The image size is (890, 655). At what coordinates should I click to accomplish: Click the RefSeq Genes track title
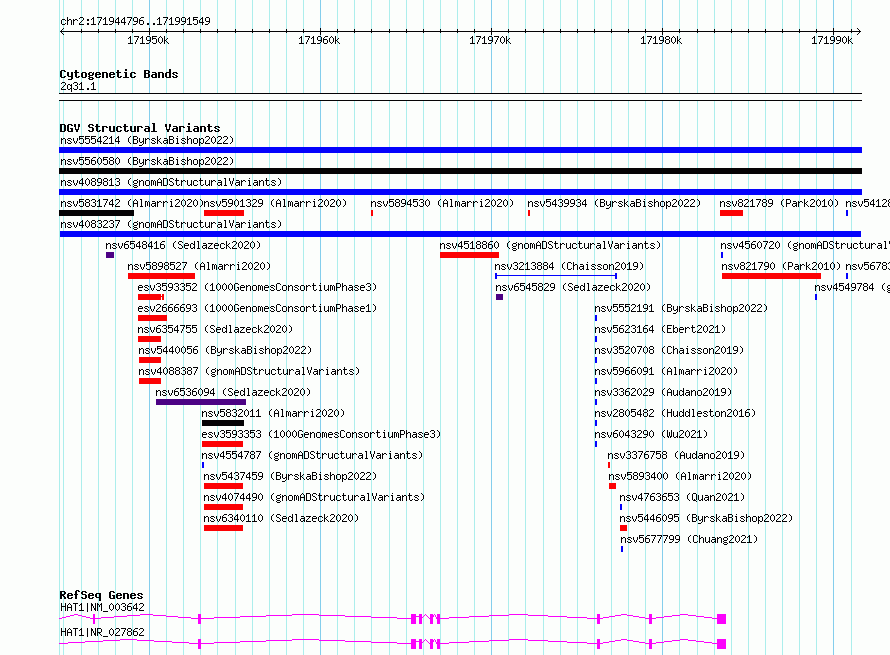point(101,595)
